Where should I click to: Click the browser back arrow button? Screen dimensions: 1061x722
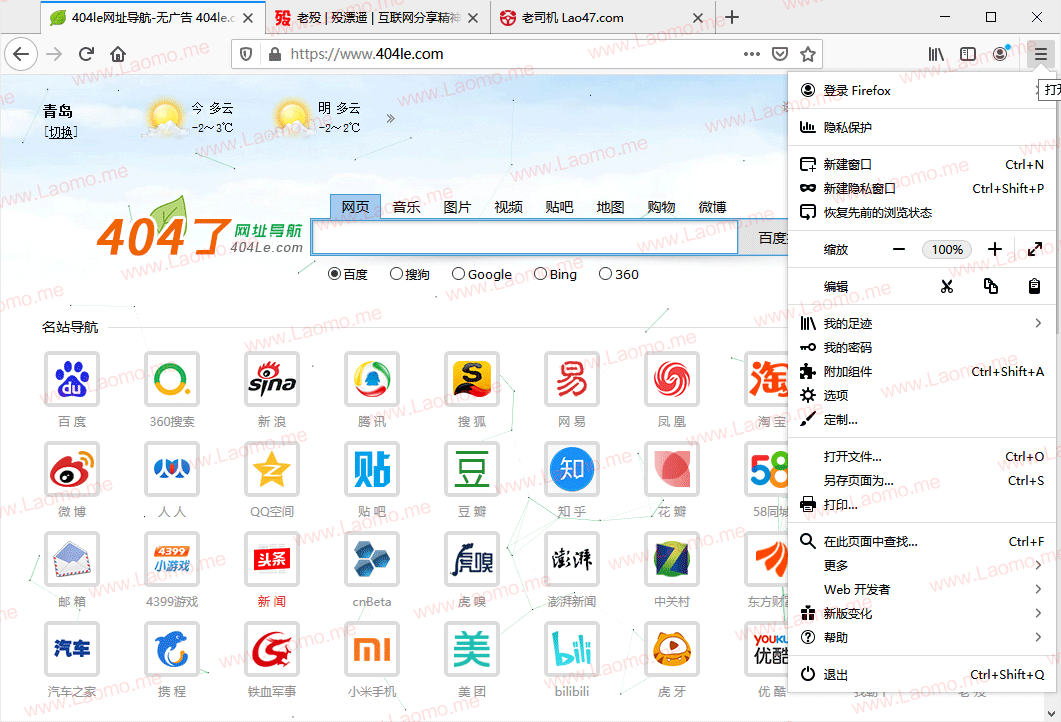[21, 54]
